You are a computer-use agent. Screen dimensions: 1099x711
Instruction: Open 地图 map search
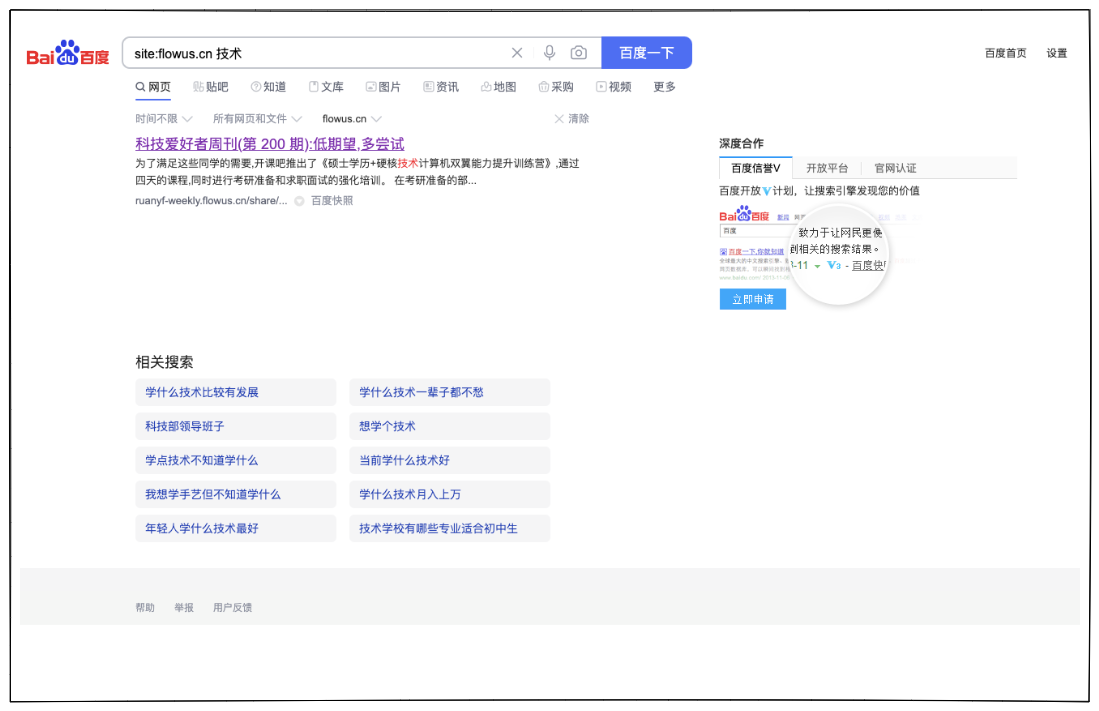coord(499,87)
